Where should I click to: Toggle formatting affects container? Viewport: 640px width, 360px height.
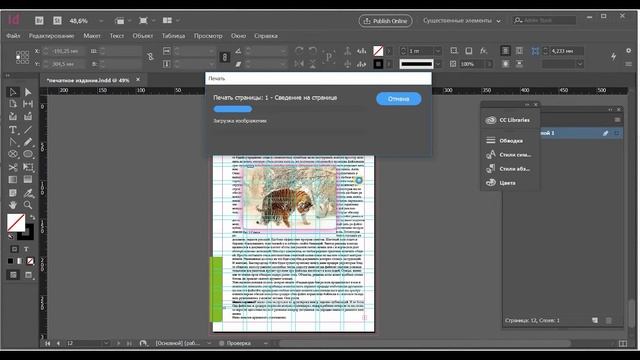tap(14, 249)
